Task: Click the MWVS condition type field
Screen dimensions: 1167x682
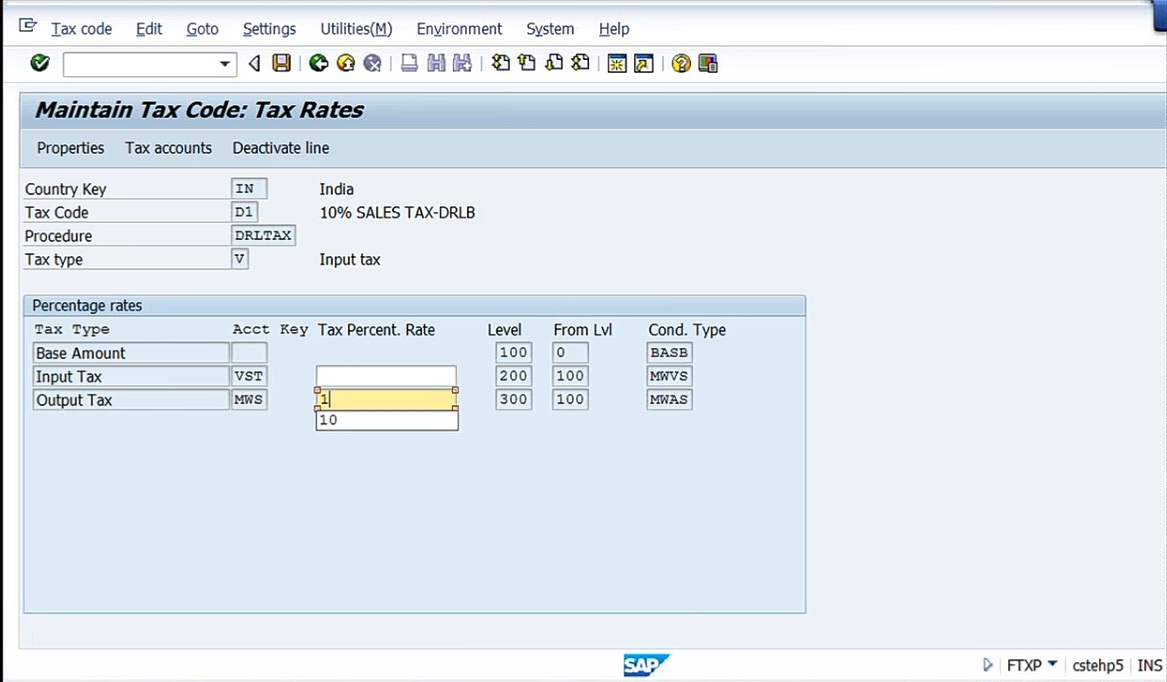Action: click(669, 376)
